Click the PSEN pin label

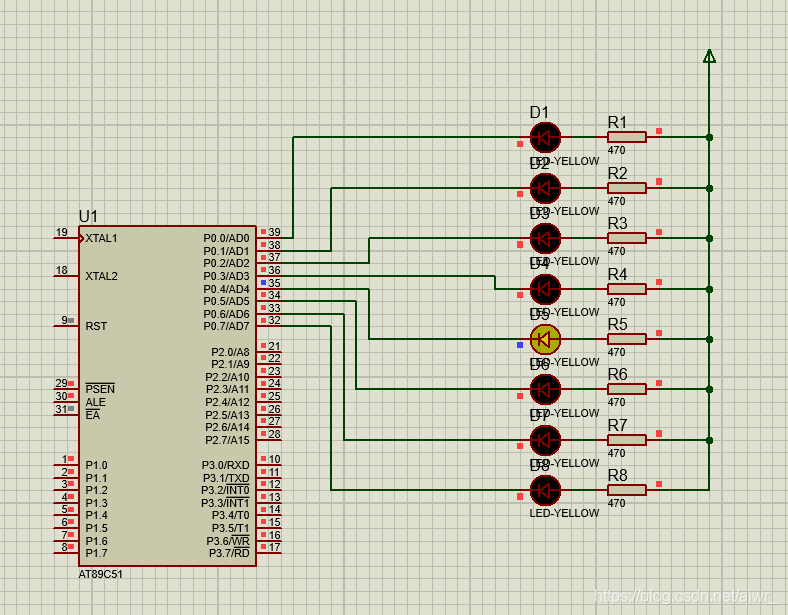pyautogui.click(x=100, y=389)
